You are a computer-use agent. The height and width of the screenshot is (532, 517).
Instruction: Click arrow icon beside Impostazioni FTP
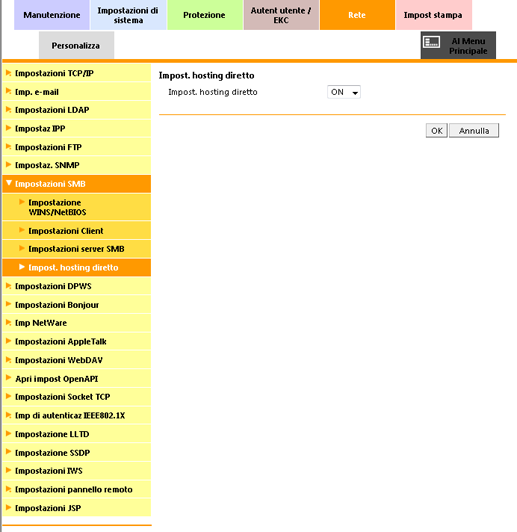click(9, 147)
